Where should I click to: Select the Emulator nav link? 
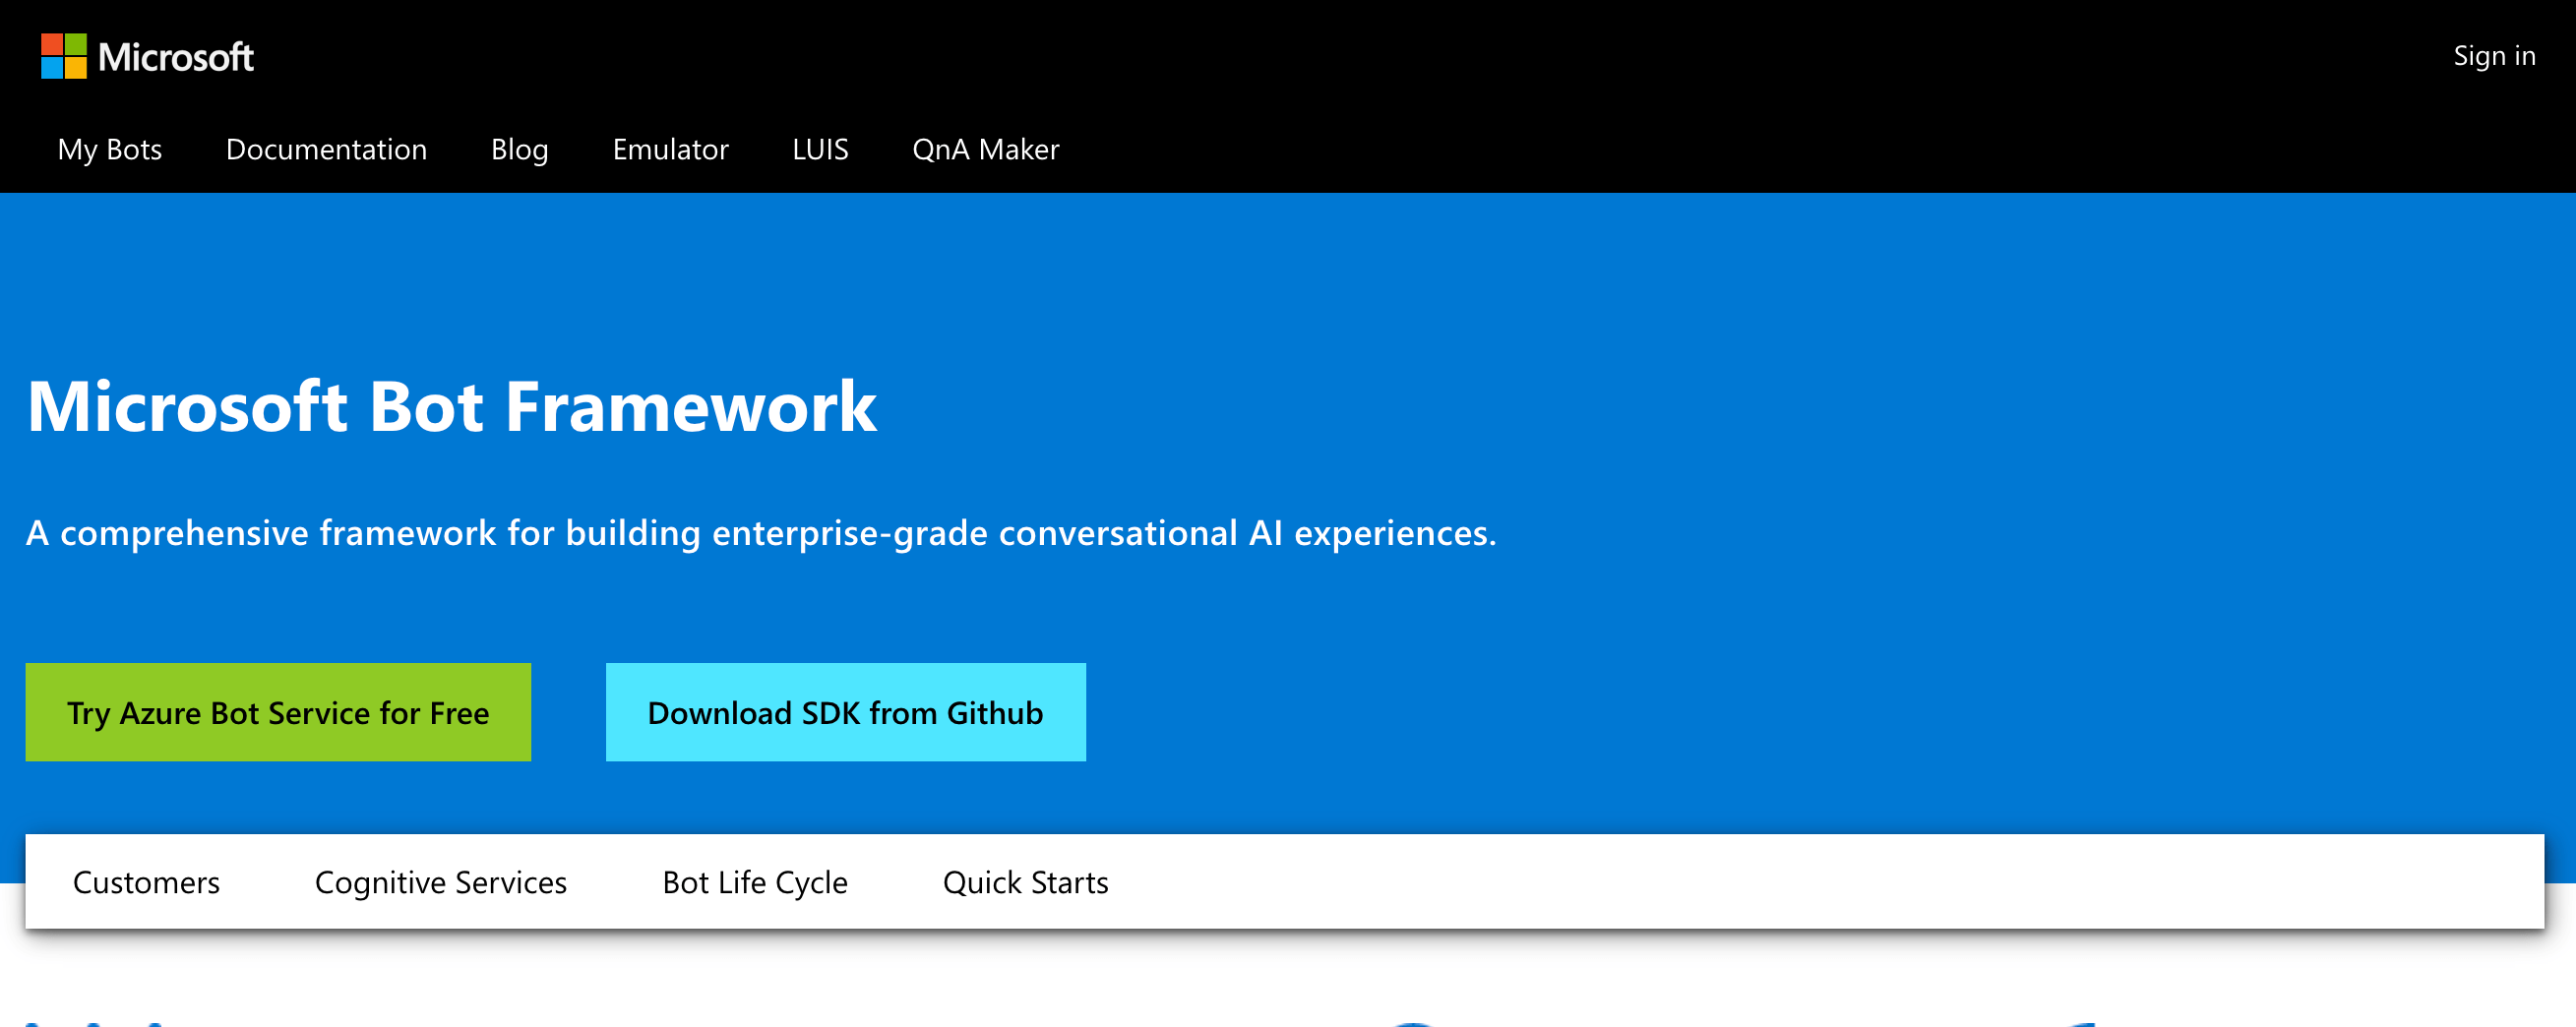click(x=670, y=149)
